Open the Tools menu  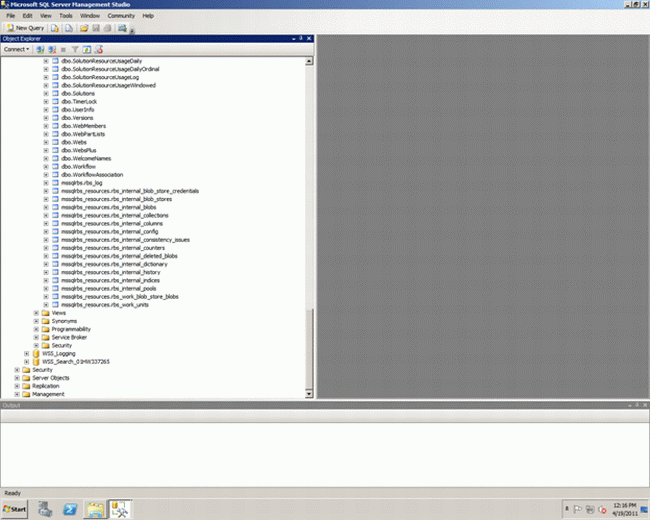65,16
